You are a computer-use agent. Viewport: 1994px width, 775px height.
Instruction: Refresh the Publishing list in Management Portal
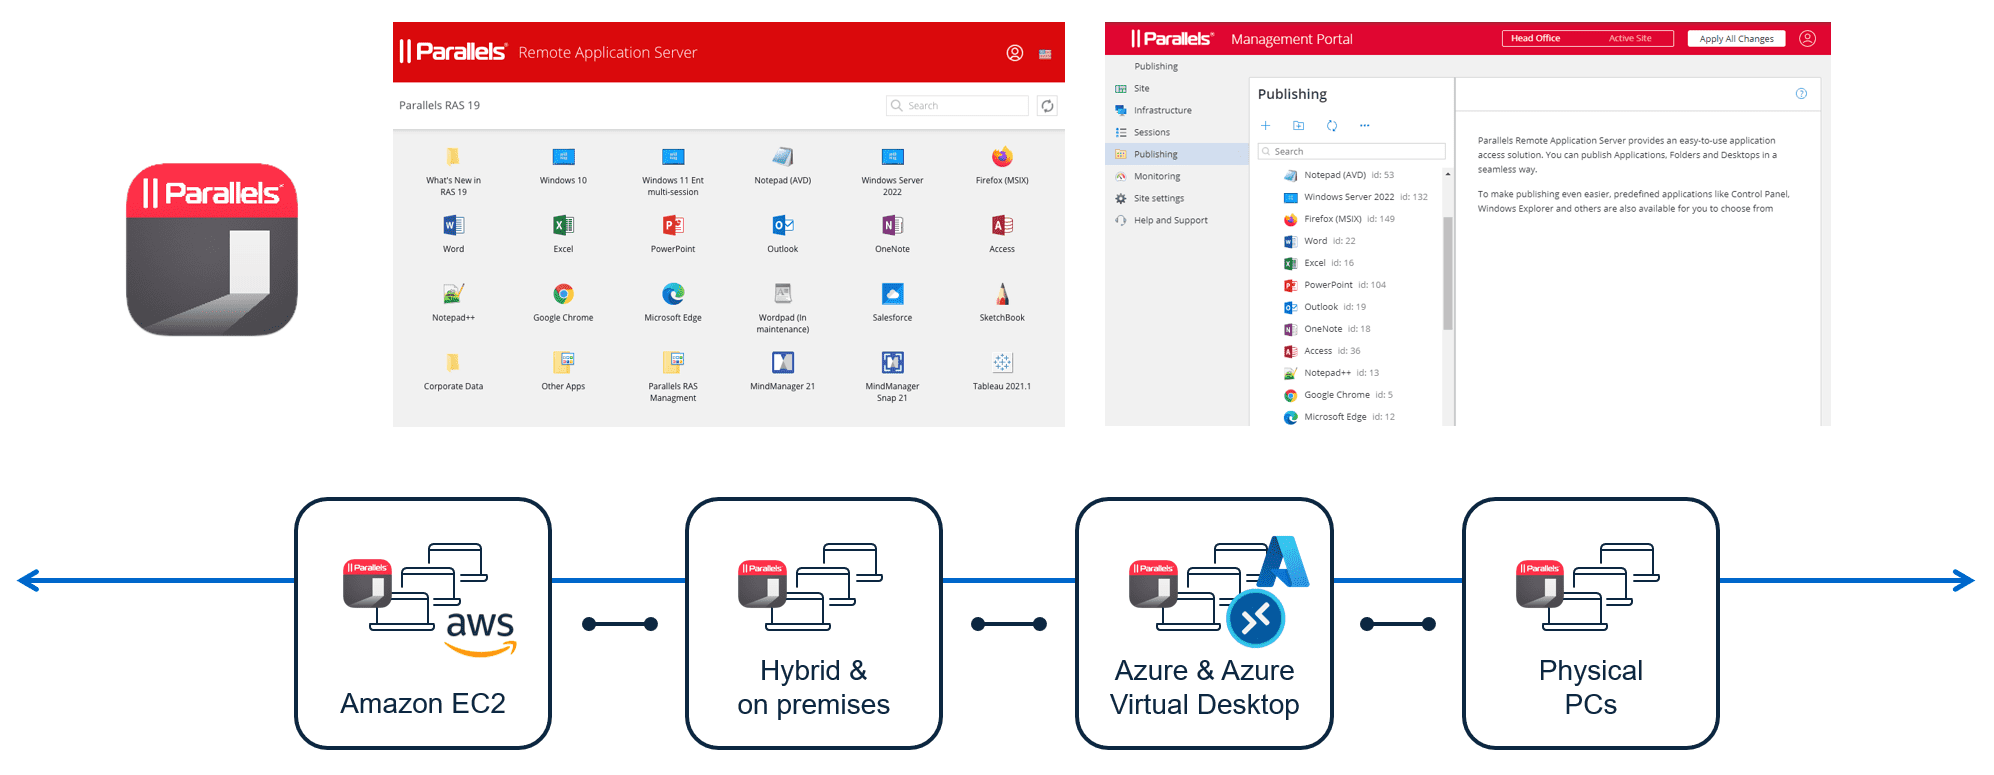pos(1331,126)
